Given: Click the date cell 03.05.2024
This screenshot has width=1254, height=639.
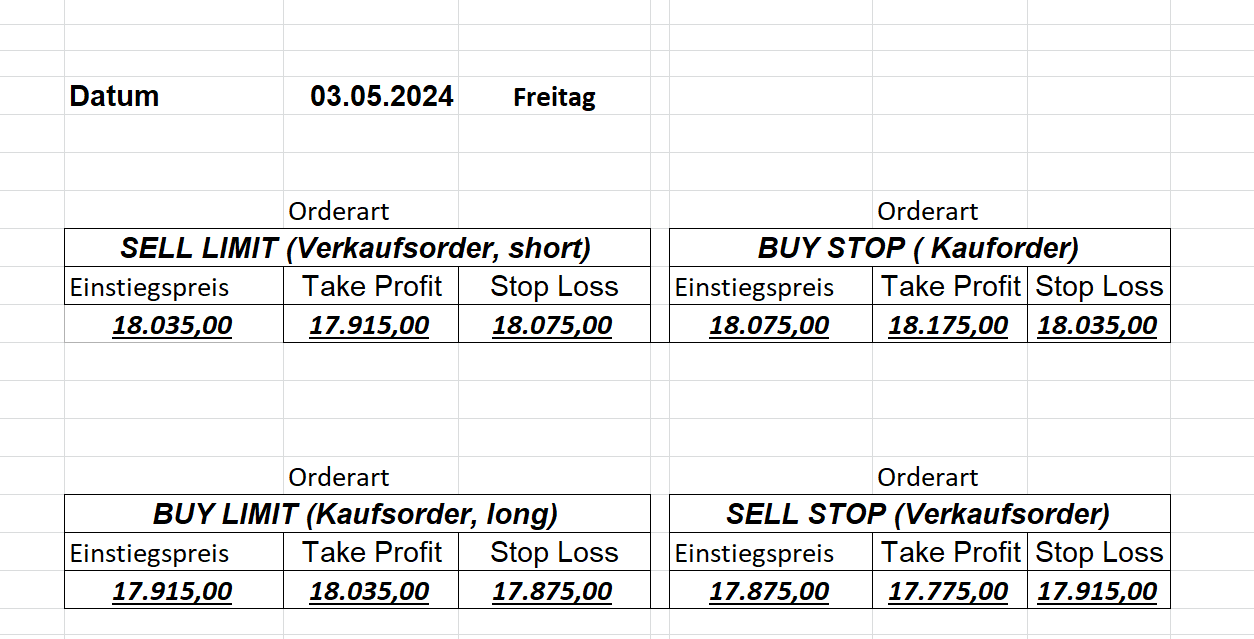Looking at the screenshot, I should (381, 97).
